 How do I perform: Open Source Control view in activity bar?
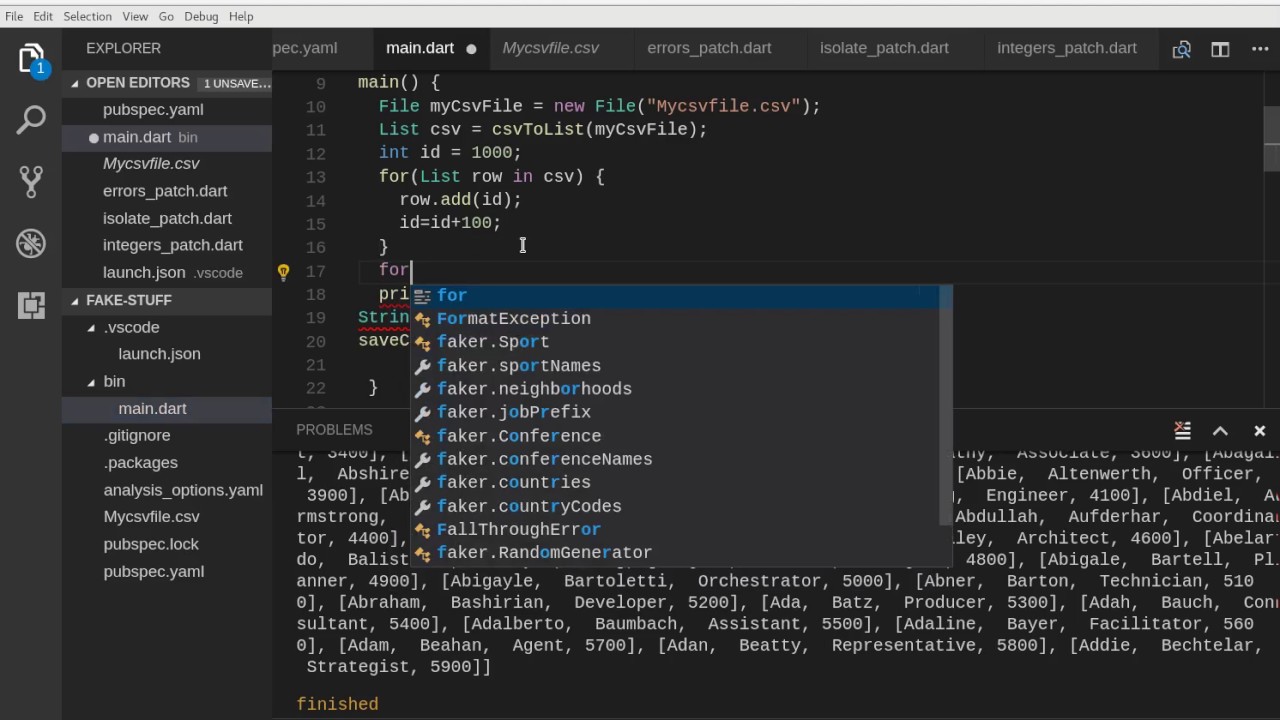coord(31,181)
